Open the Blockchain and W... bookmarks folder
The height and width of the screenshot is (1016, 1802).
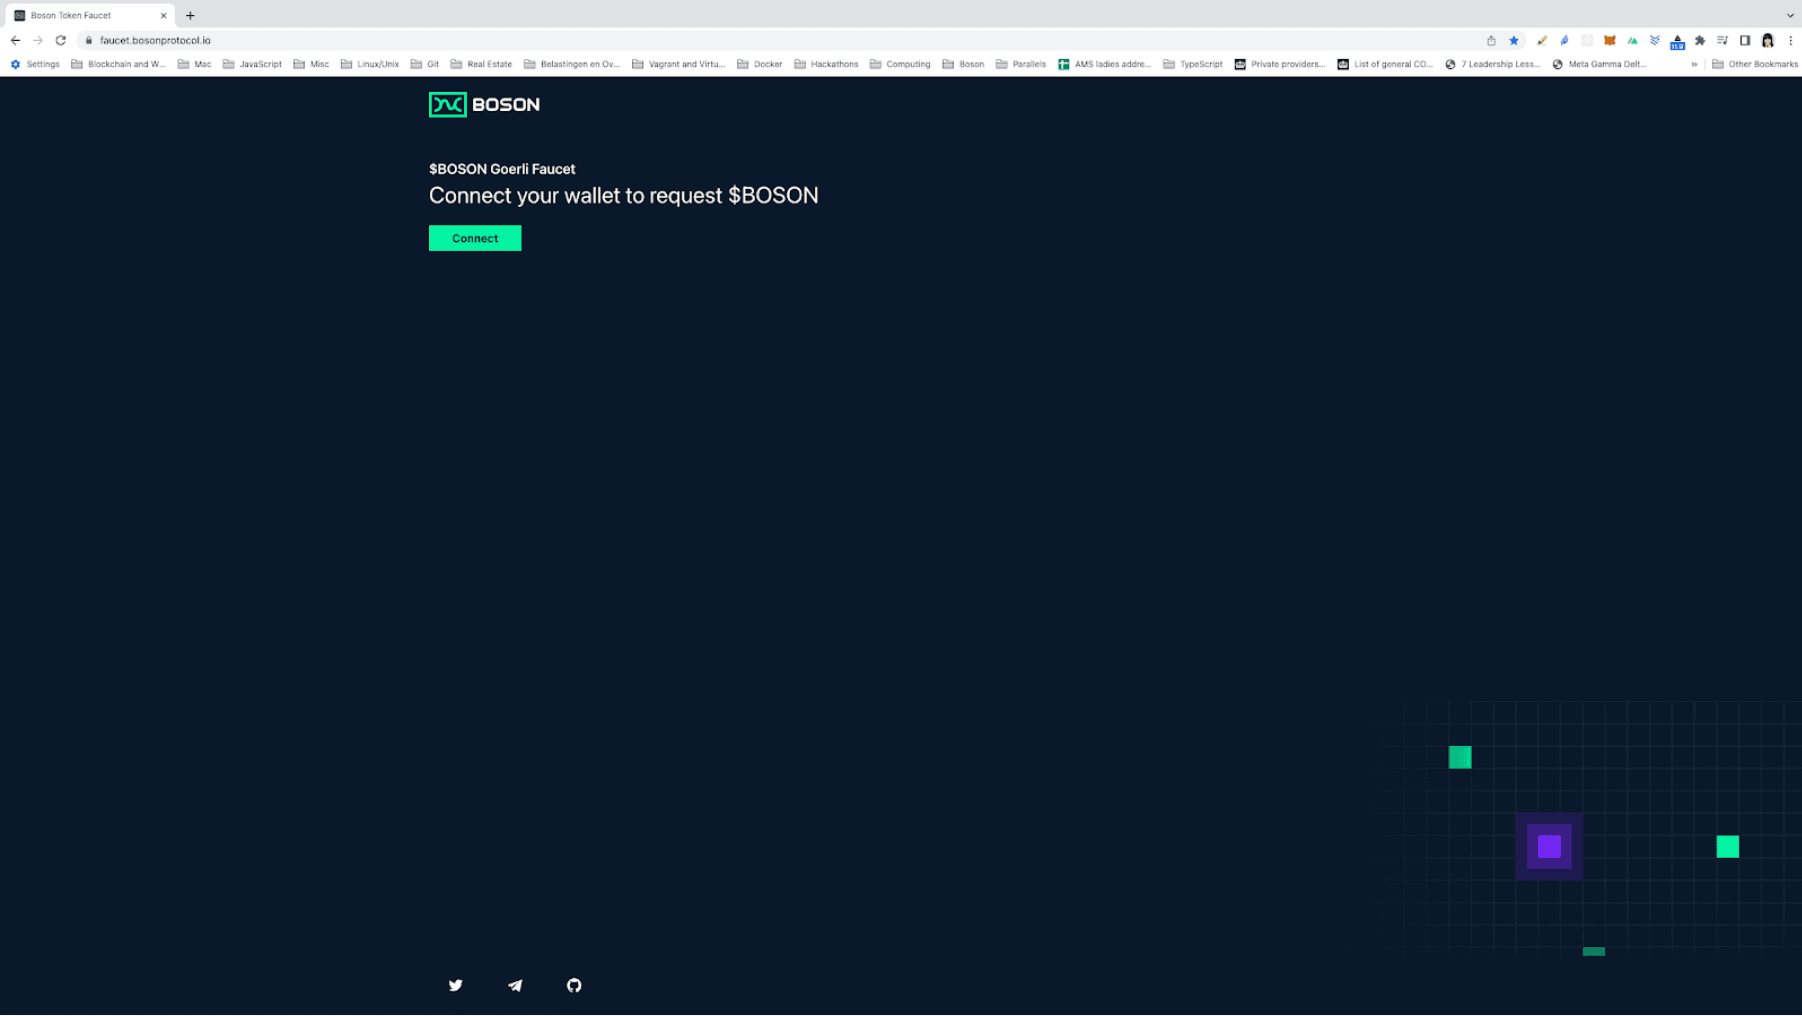[x=118, y=63]
